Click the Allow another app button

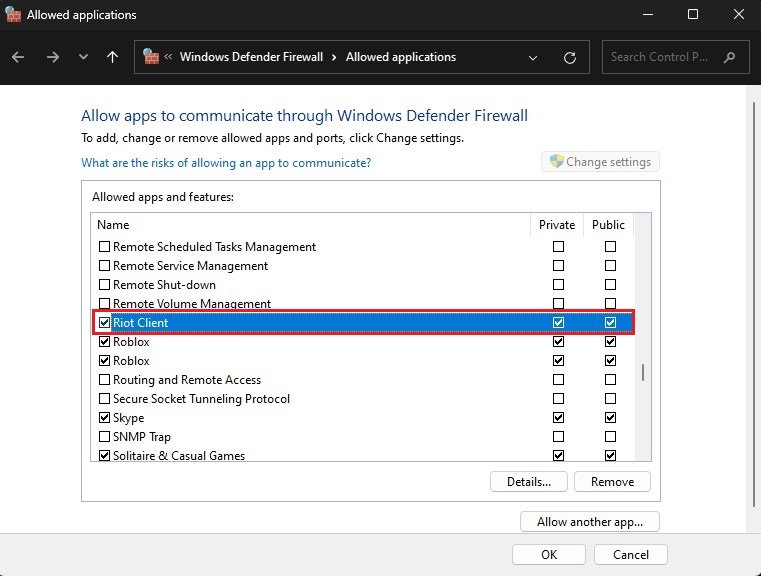(590, 521)
